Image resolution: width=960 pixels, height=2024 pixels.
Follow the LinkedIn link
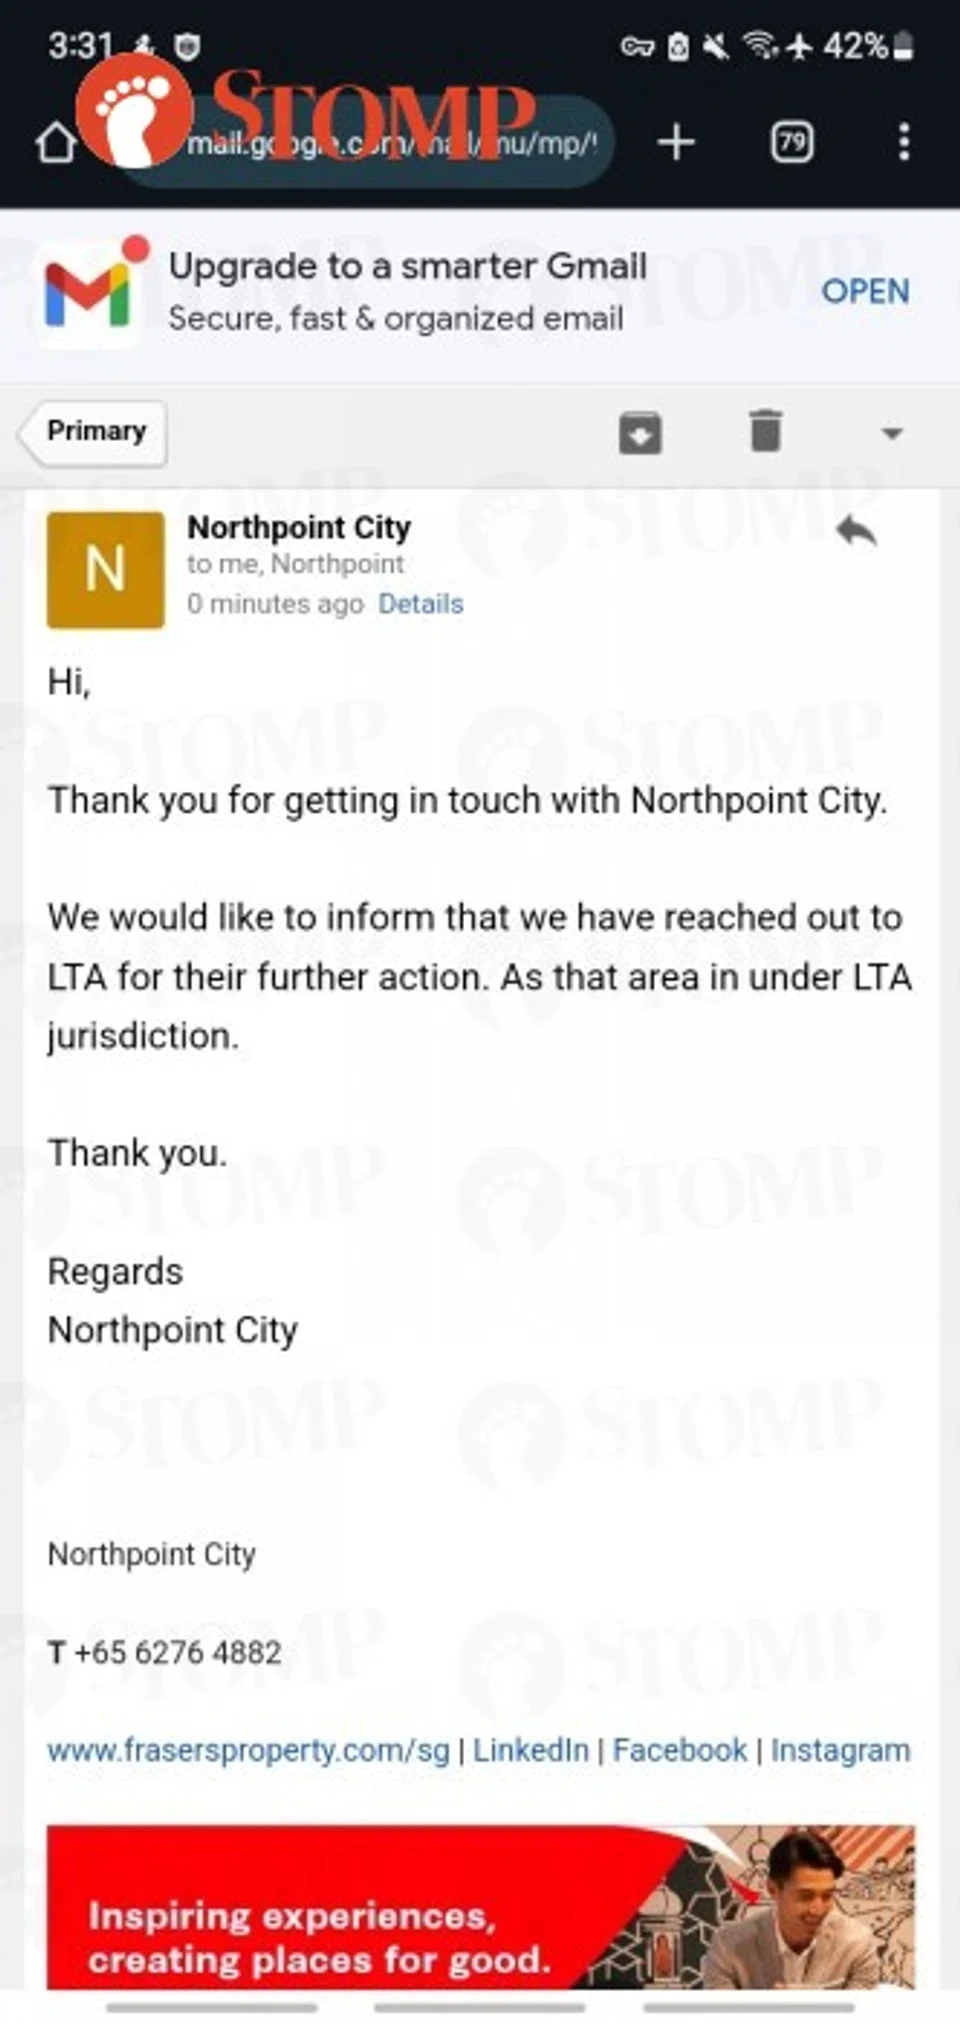tap(530, 1750)
